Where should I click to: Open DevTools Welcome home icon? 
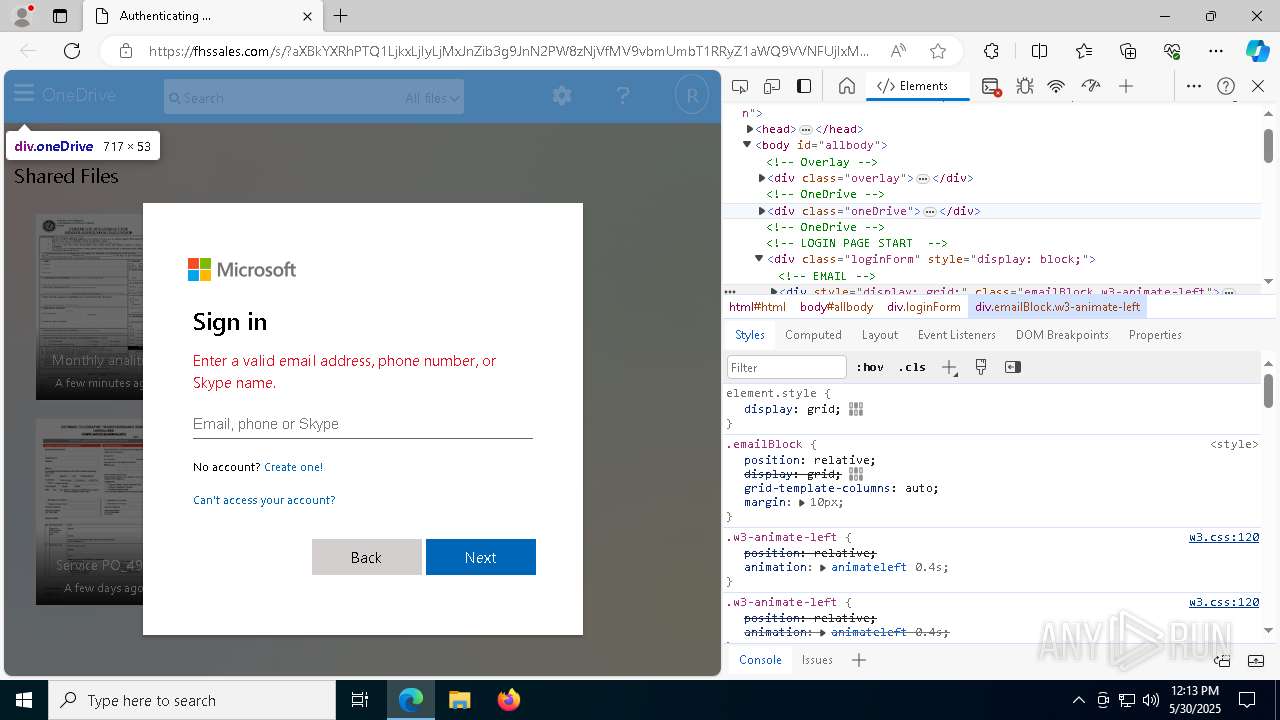coord(847,86)
